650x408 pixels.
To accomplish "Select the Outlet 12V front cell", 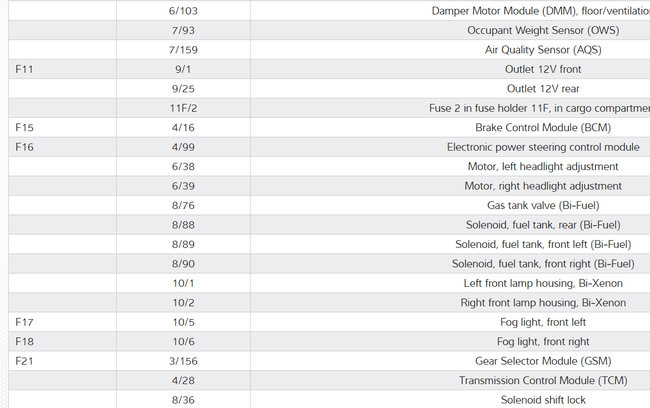I will (543, 70).
